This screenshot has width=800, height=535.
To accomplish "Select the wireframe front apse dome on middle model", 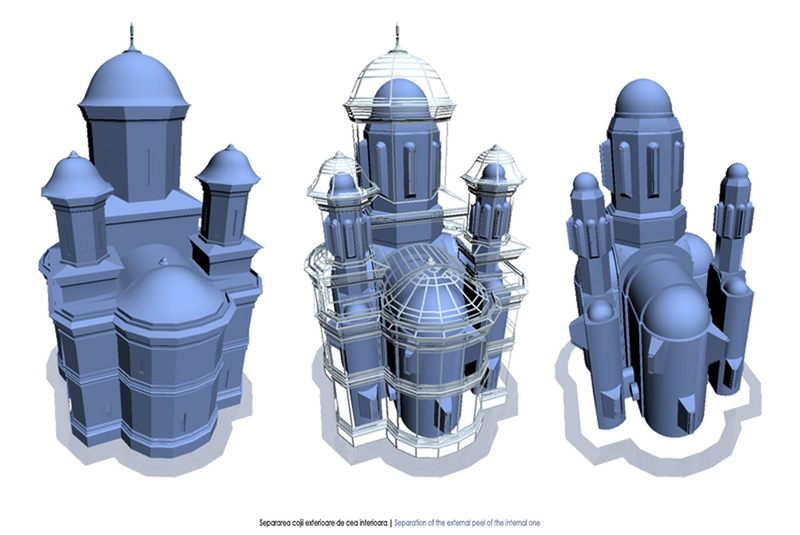I will 433,300.
